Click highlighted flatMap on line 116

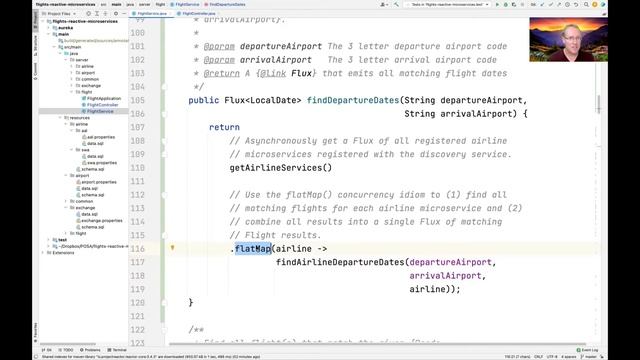[253, 249]
